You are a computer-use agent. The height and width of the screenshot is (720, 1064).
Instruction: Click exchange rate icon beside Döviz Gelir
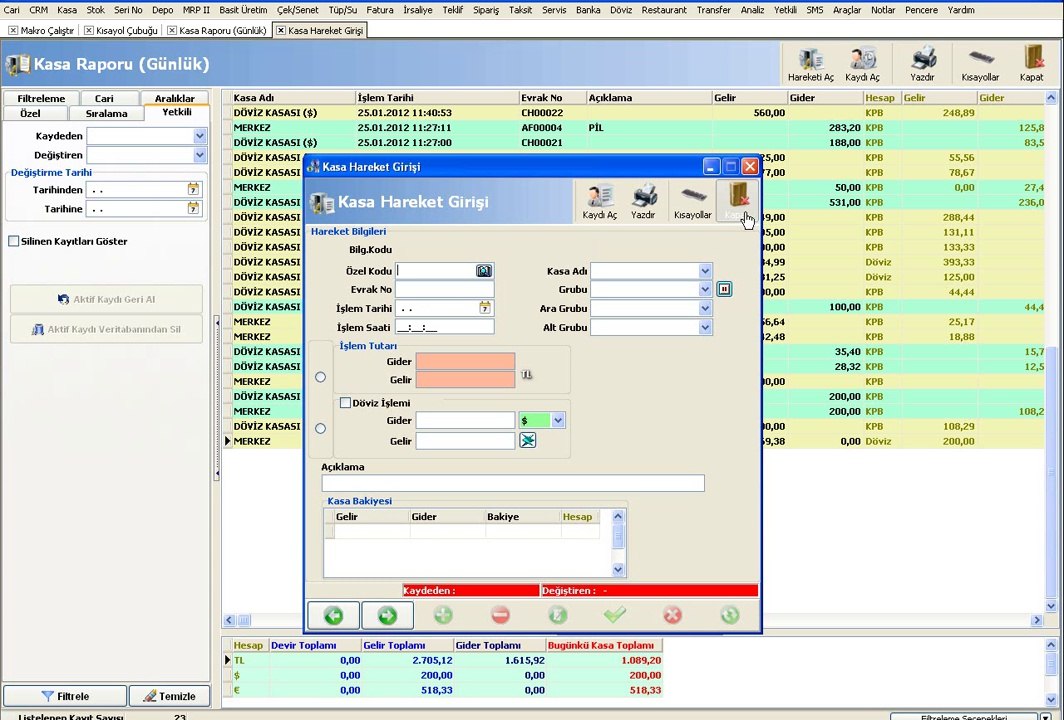click(527, 440)
